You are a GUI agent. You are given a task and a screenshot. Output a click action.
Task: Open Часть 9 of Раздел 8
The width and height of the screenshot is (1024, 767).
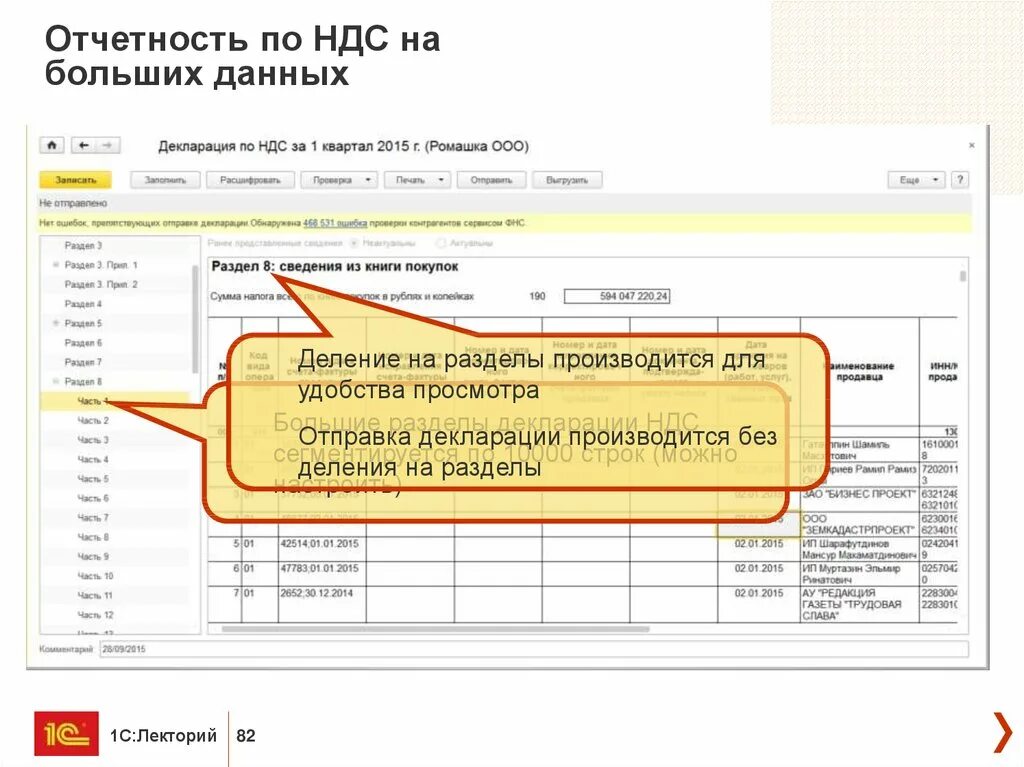93,556
